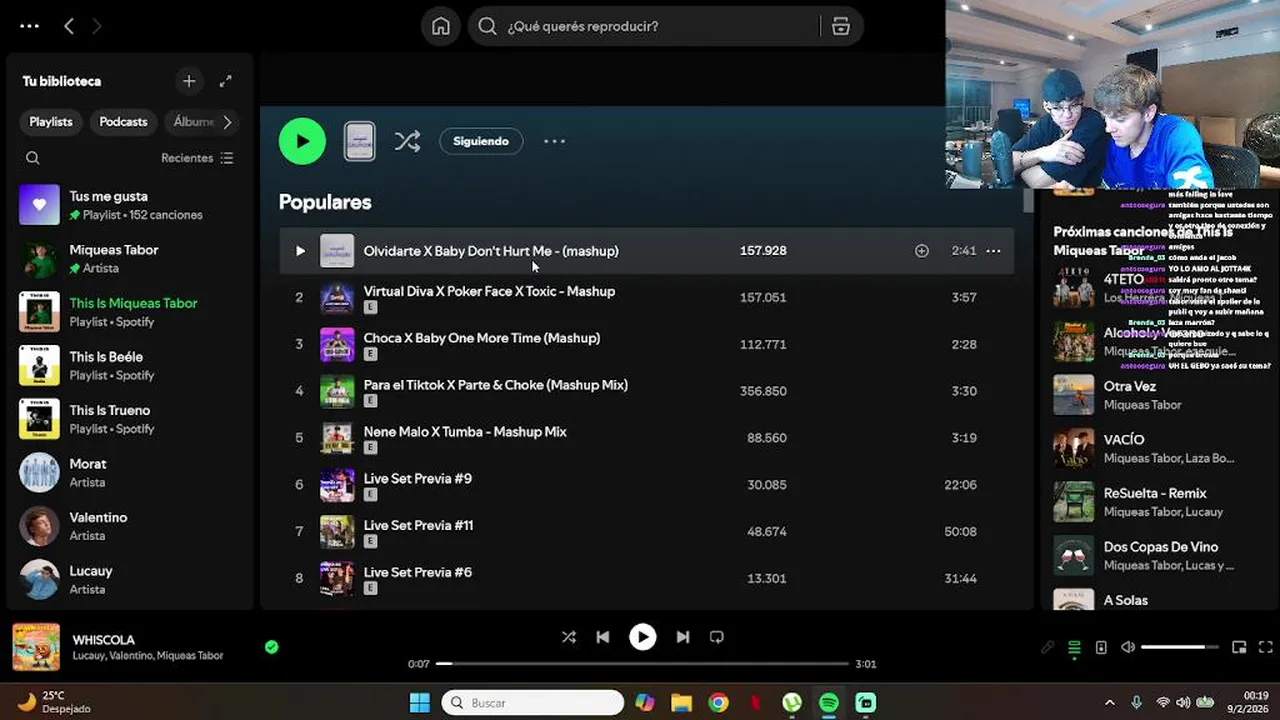Image resolution: width=1280 pixels, height=720 pixels.
Task: Select Live Set Previa #9 track
Action: pyautogui.click(x=647, y=485)
